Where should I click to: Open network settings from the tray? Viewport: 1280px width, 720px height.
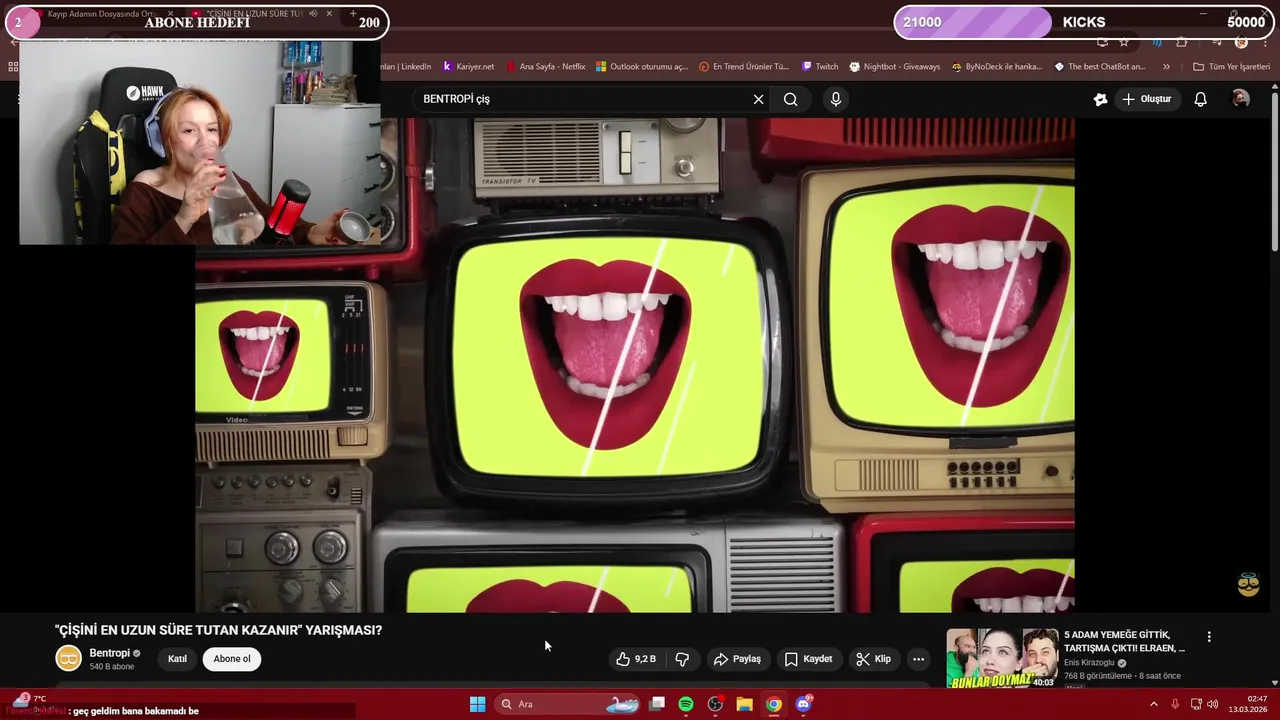pos(1196,704)
